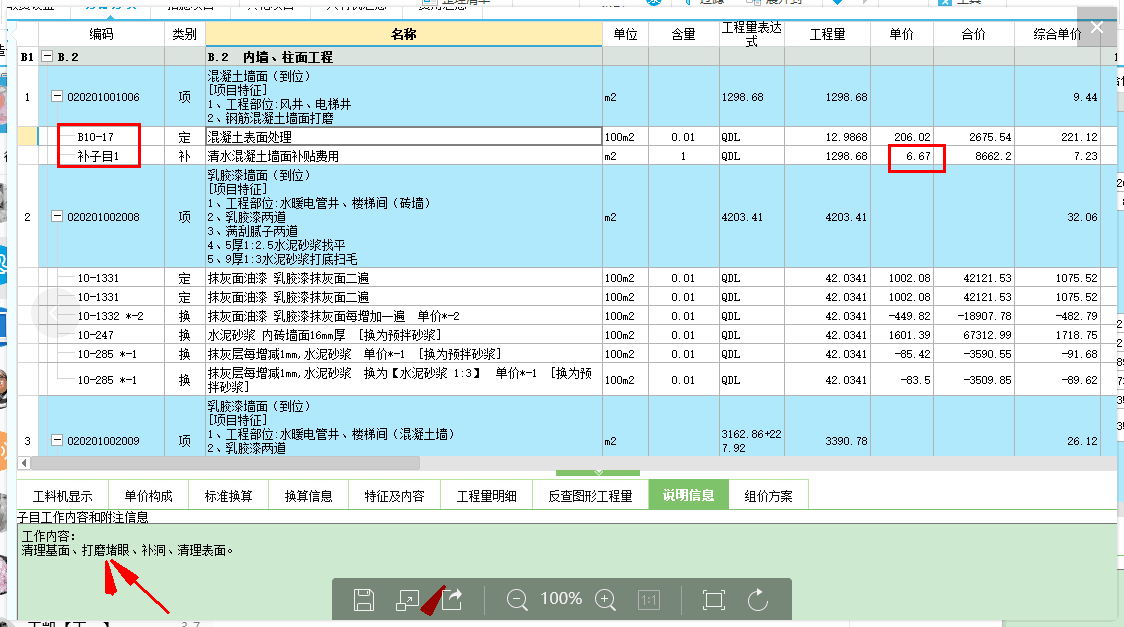Screen dimensions: 1124x627
Task: Rotate the image with the rotate icon
Action: [758, 600]
